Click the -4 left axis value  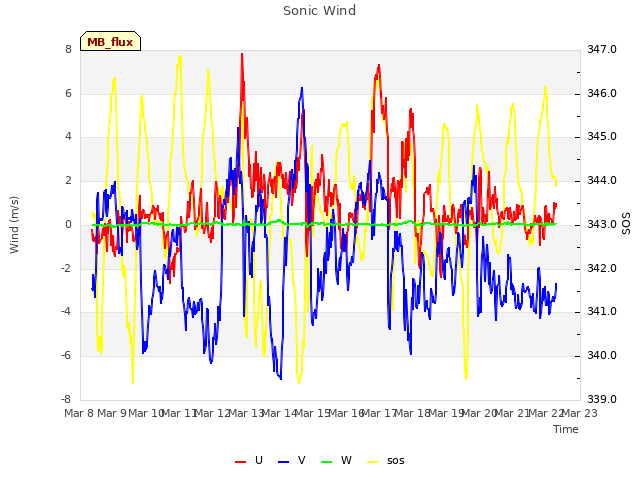pos(66,312)
